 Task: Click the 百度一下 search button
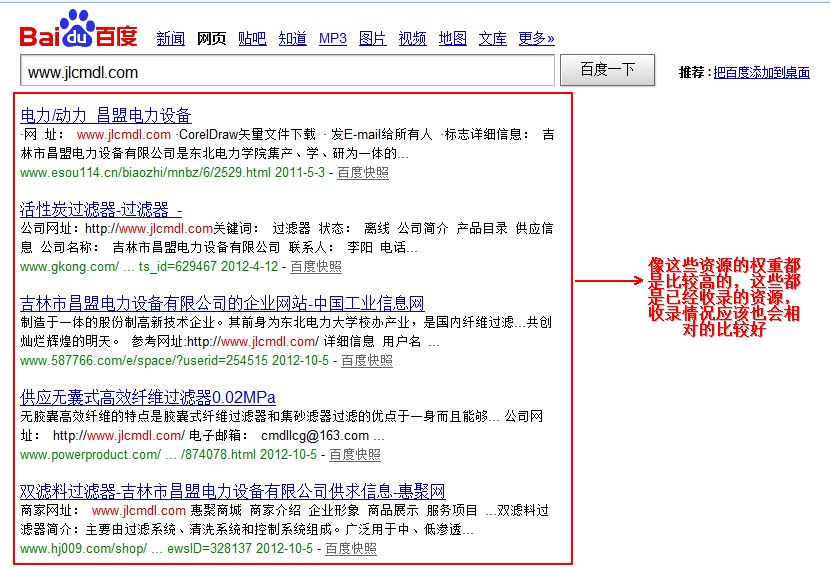click(607, 70)
